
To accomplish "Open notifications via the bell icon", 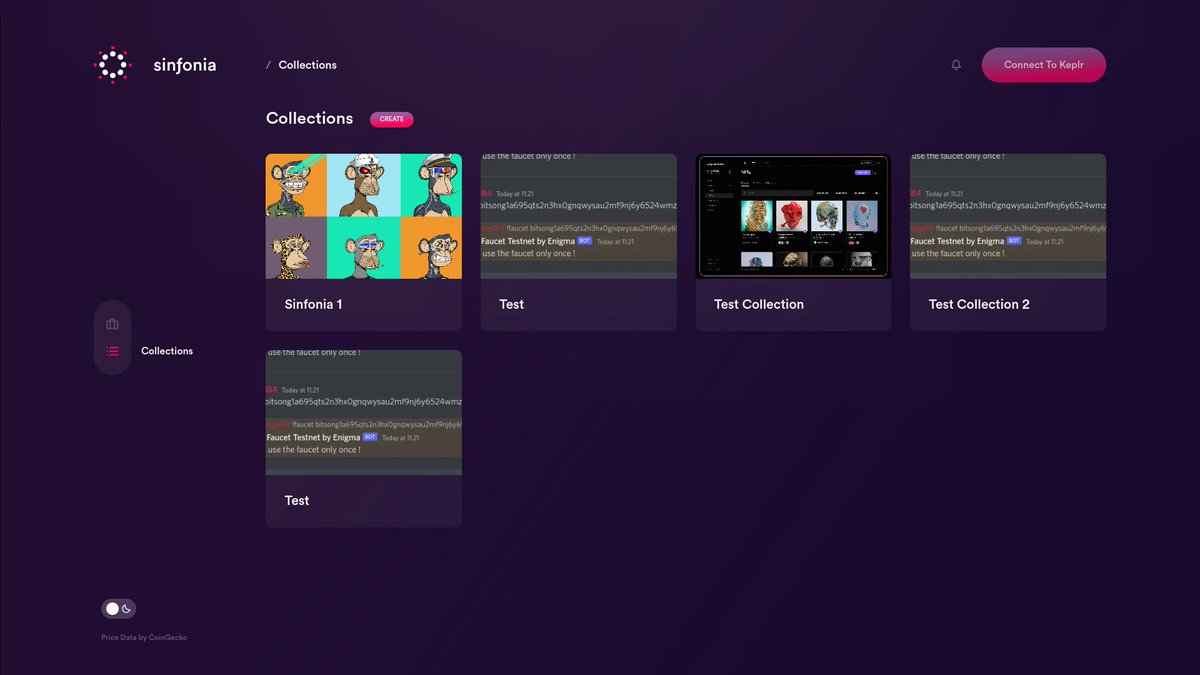I will 955,64.
